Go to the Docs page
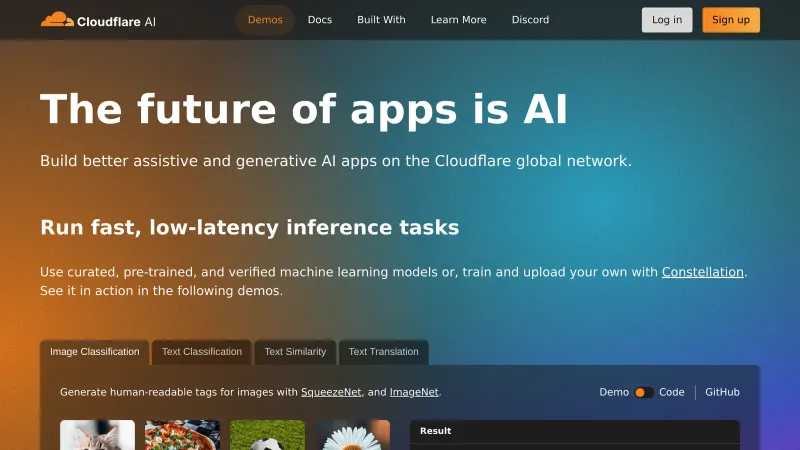 coord(320,20)
